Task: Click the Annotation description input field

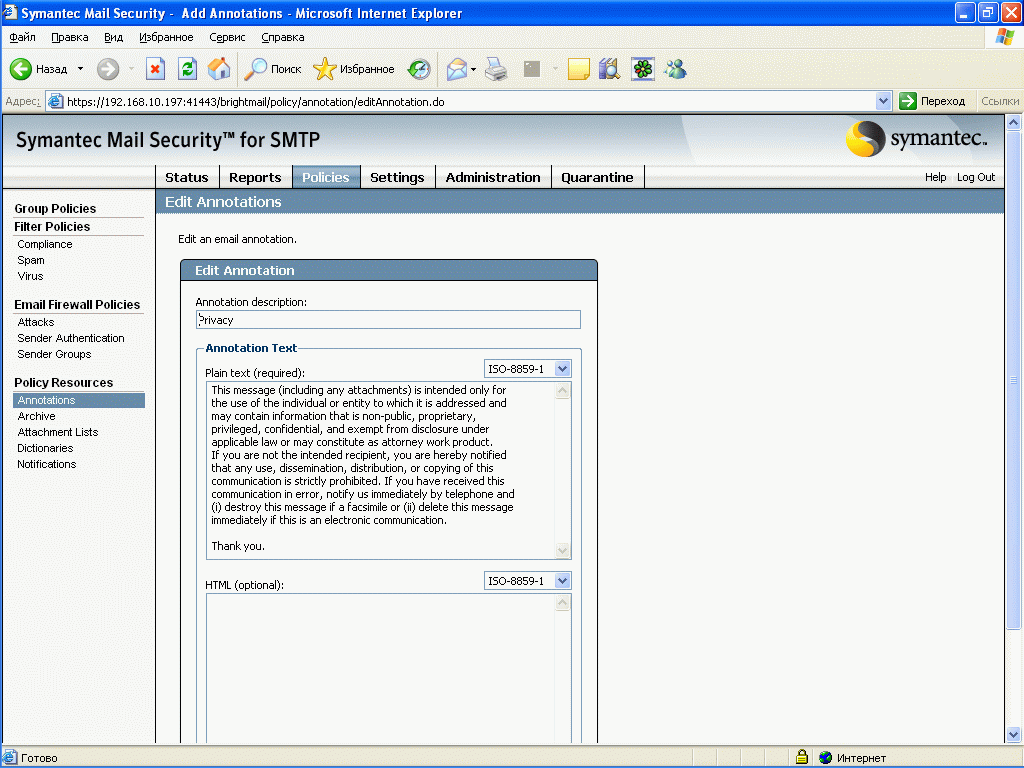Action: pos(388,319)
